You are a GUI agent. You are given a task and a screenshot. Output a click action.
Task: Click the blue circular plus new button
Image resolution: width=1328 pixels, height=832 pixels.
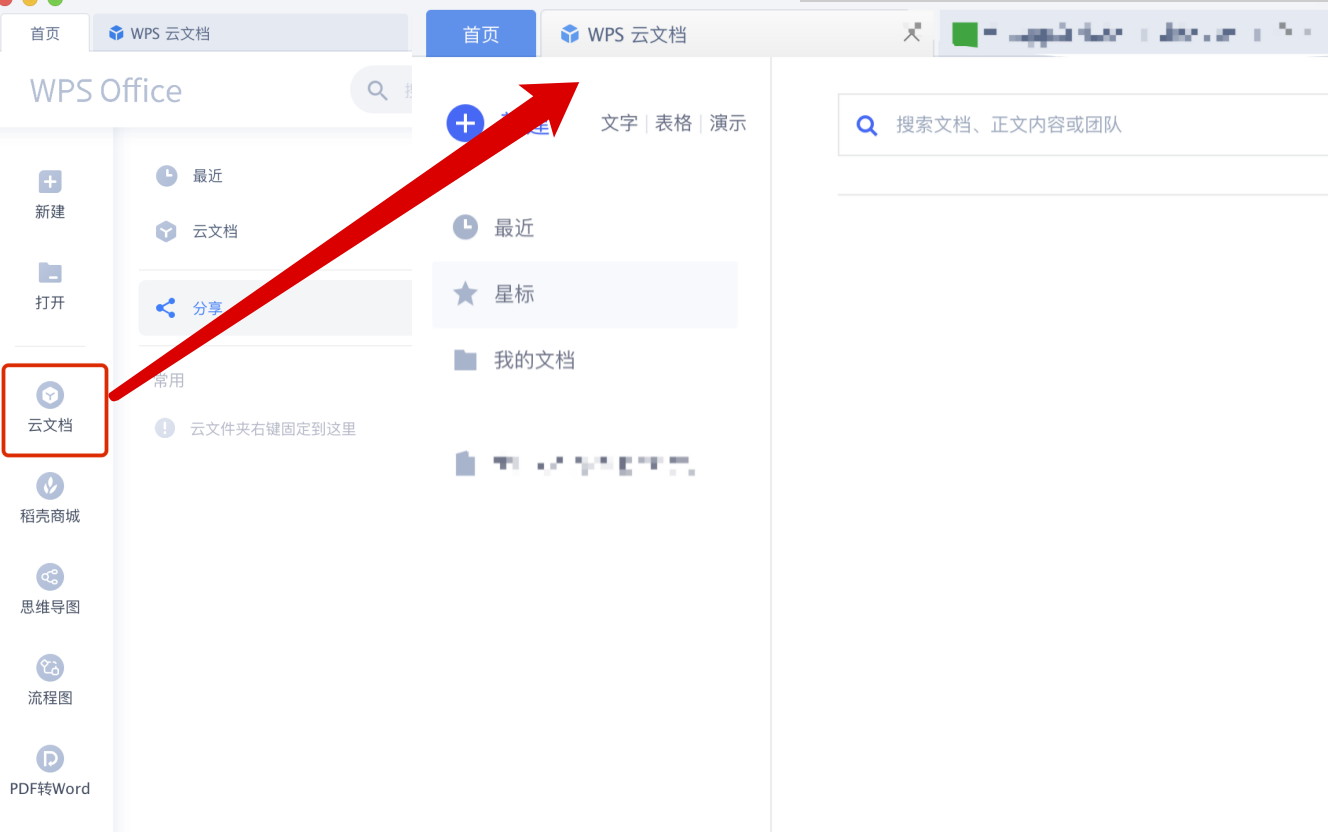465,124
